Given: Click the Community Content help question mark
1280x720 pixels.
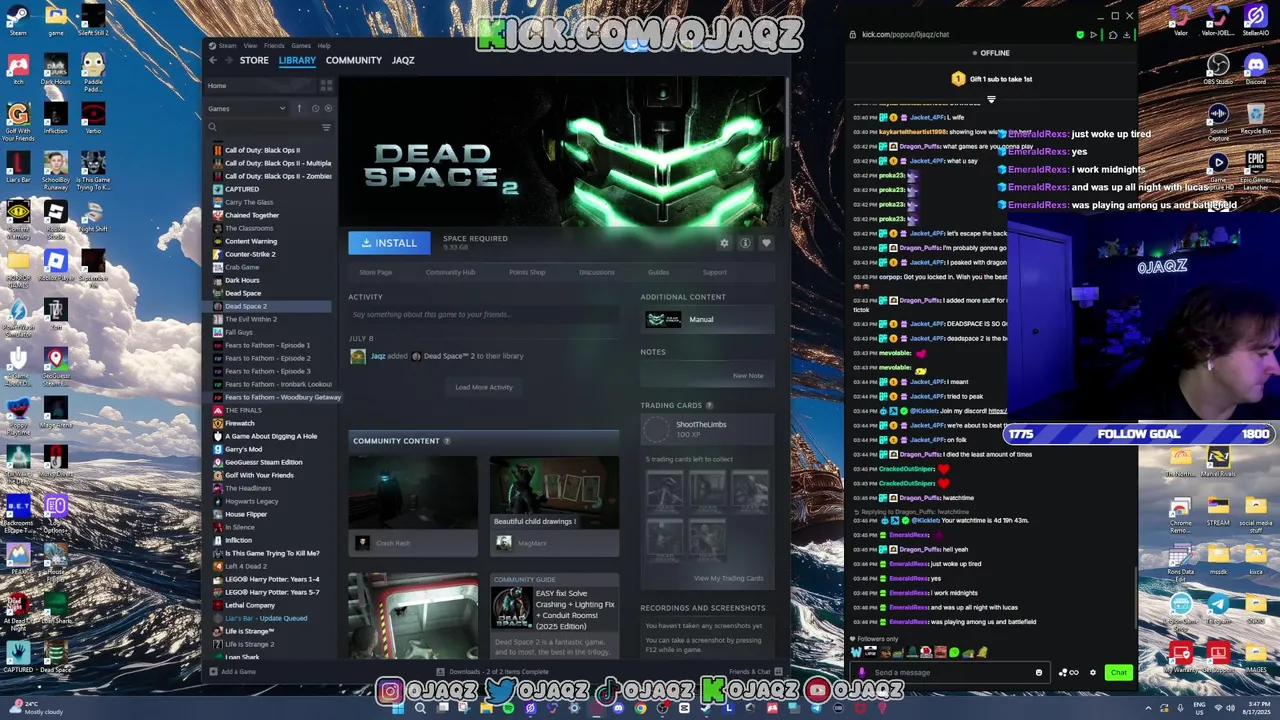Looking at the screenshot, I should [x=447, y=441].
